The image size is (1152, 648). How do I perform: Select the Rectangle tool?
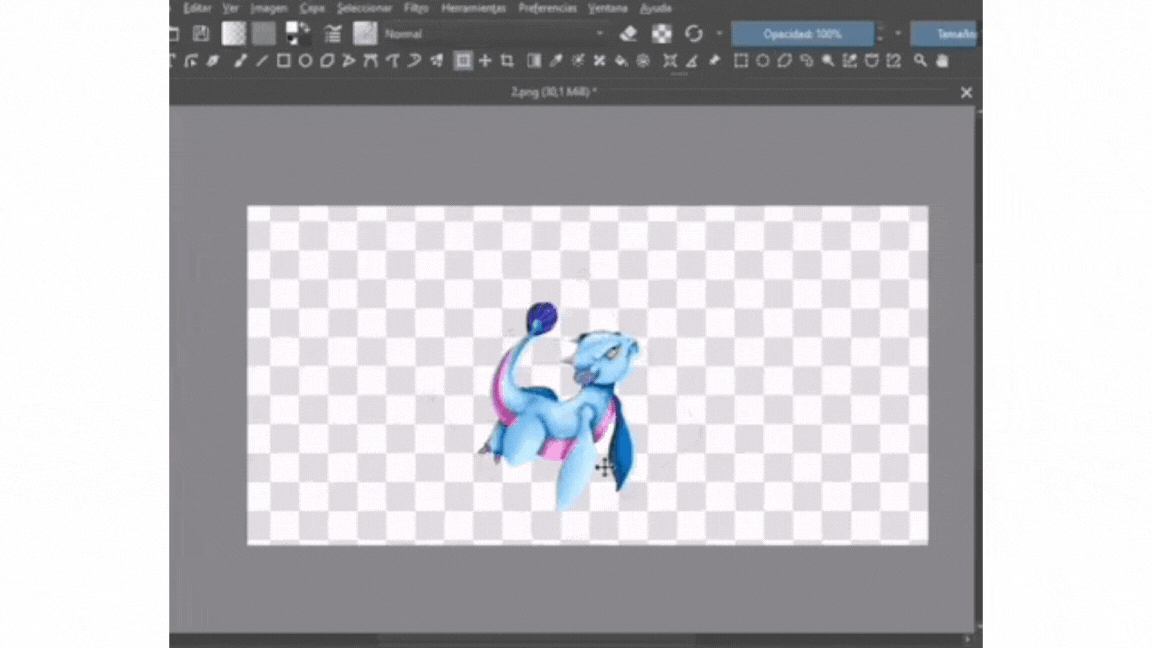(x=282, y=60)
